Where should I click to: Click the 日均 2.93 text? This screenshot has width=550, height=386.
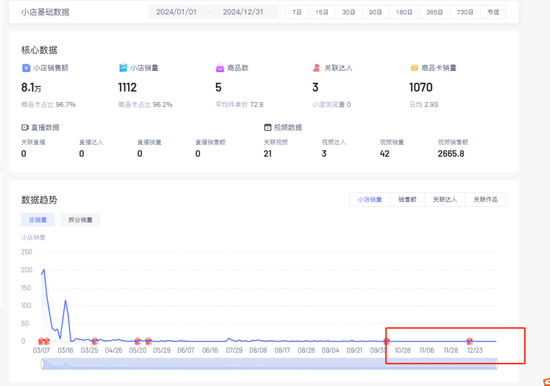tap(424, 105)
